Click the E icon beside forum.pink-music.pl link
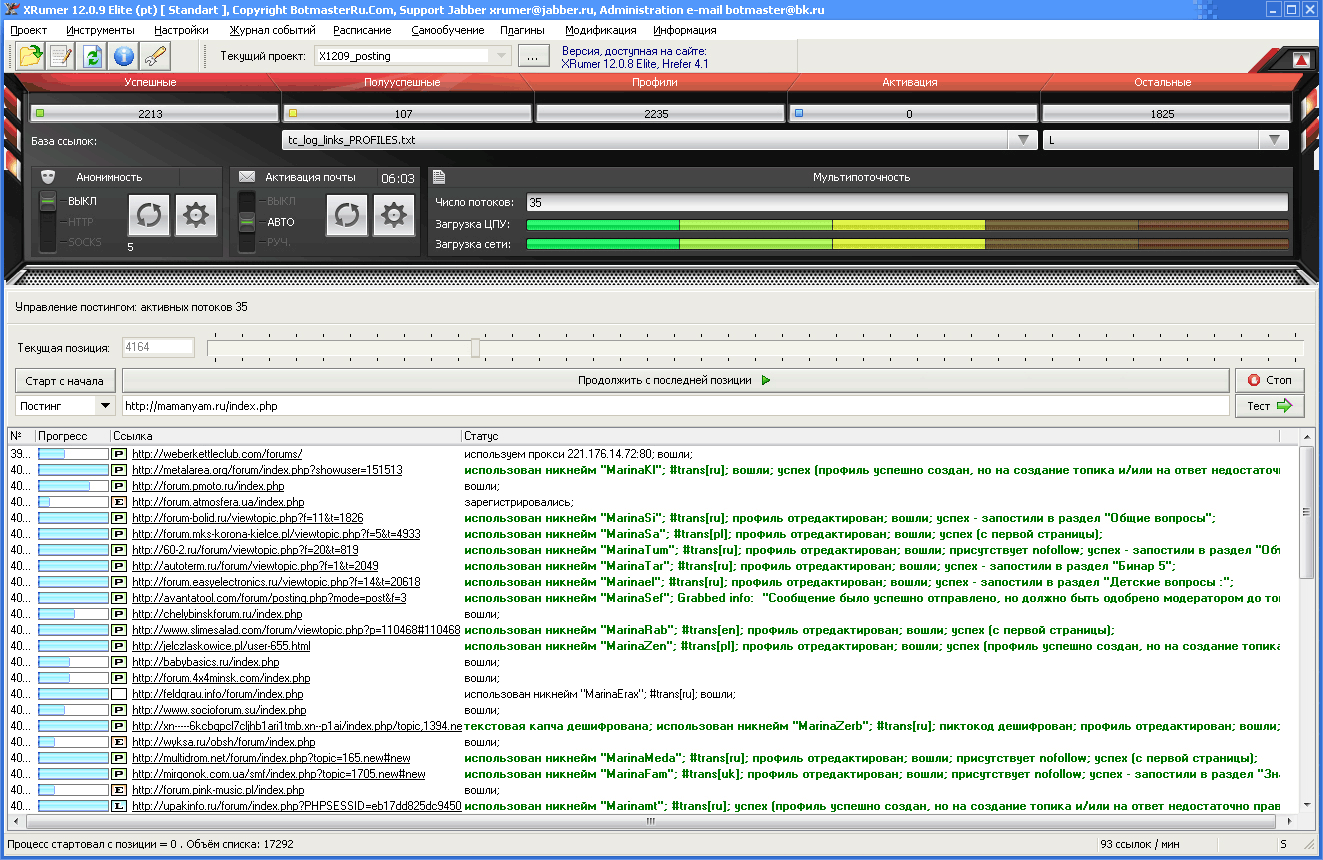 point(119,790)
